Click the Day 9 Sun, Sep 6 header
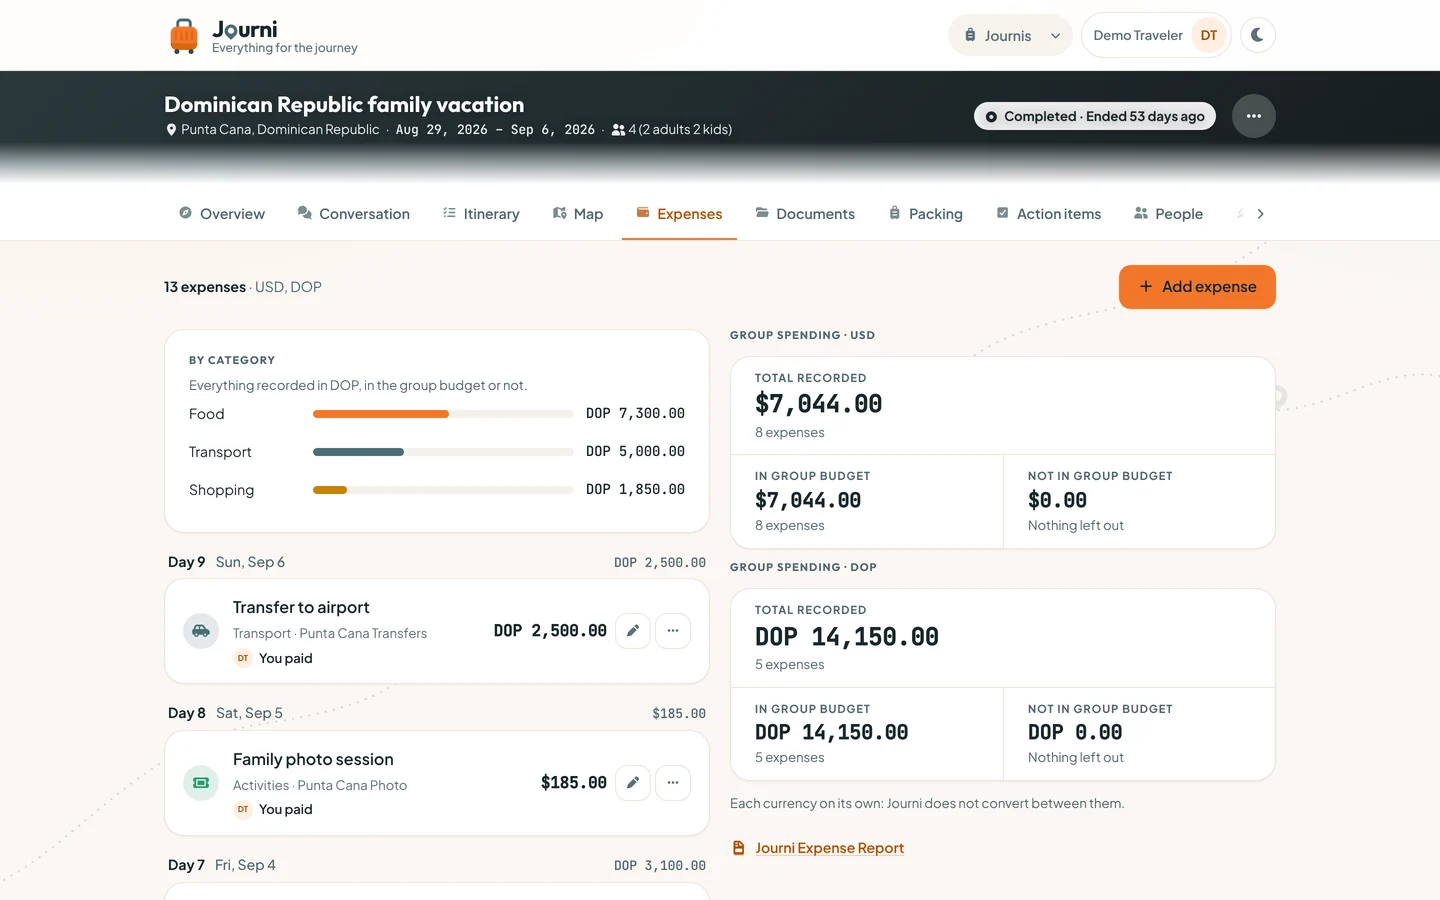Screen dimensions: 1440x900 [227, 562]
